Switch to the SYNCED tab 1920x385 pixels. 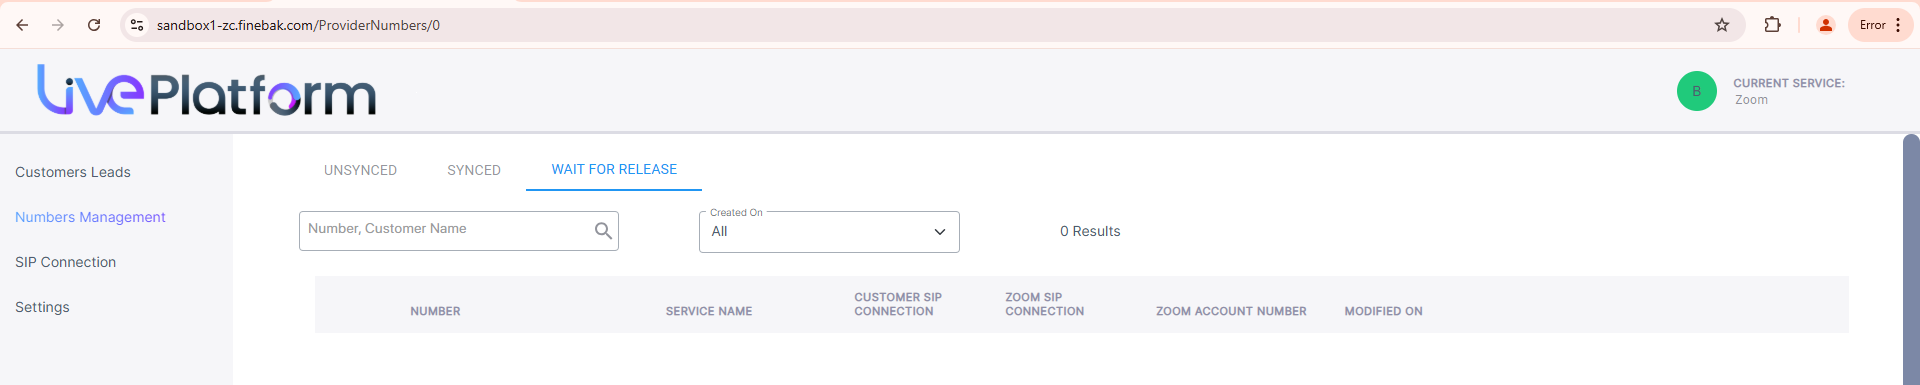coord(474,170)
